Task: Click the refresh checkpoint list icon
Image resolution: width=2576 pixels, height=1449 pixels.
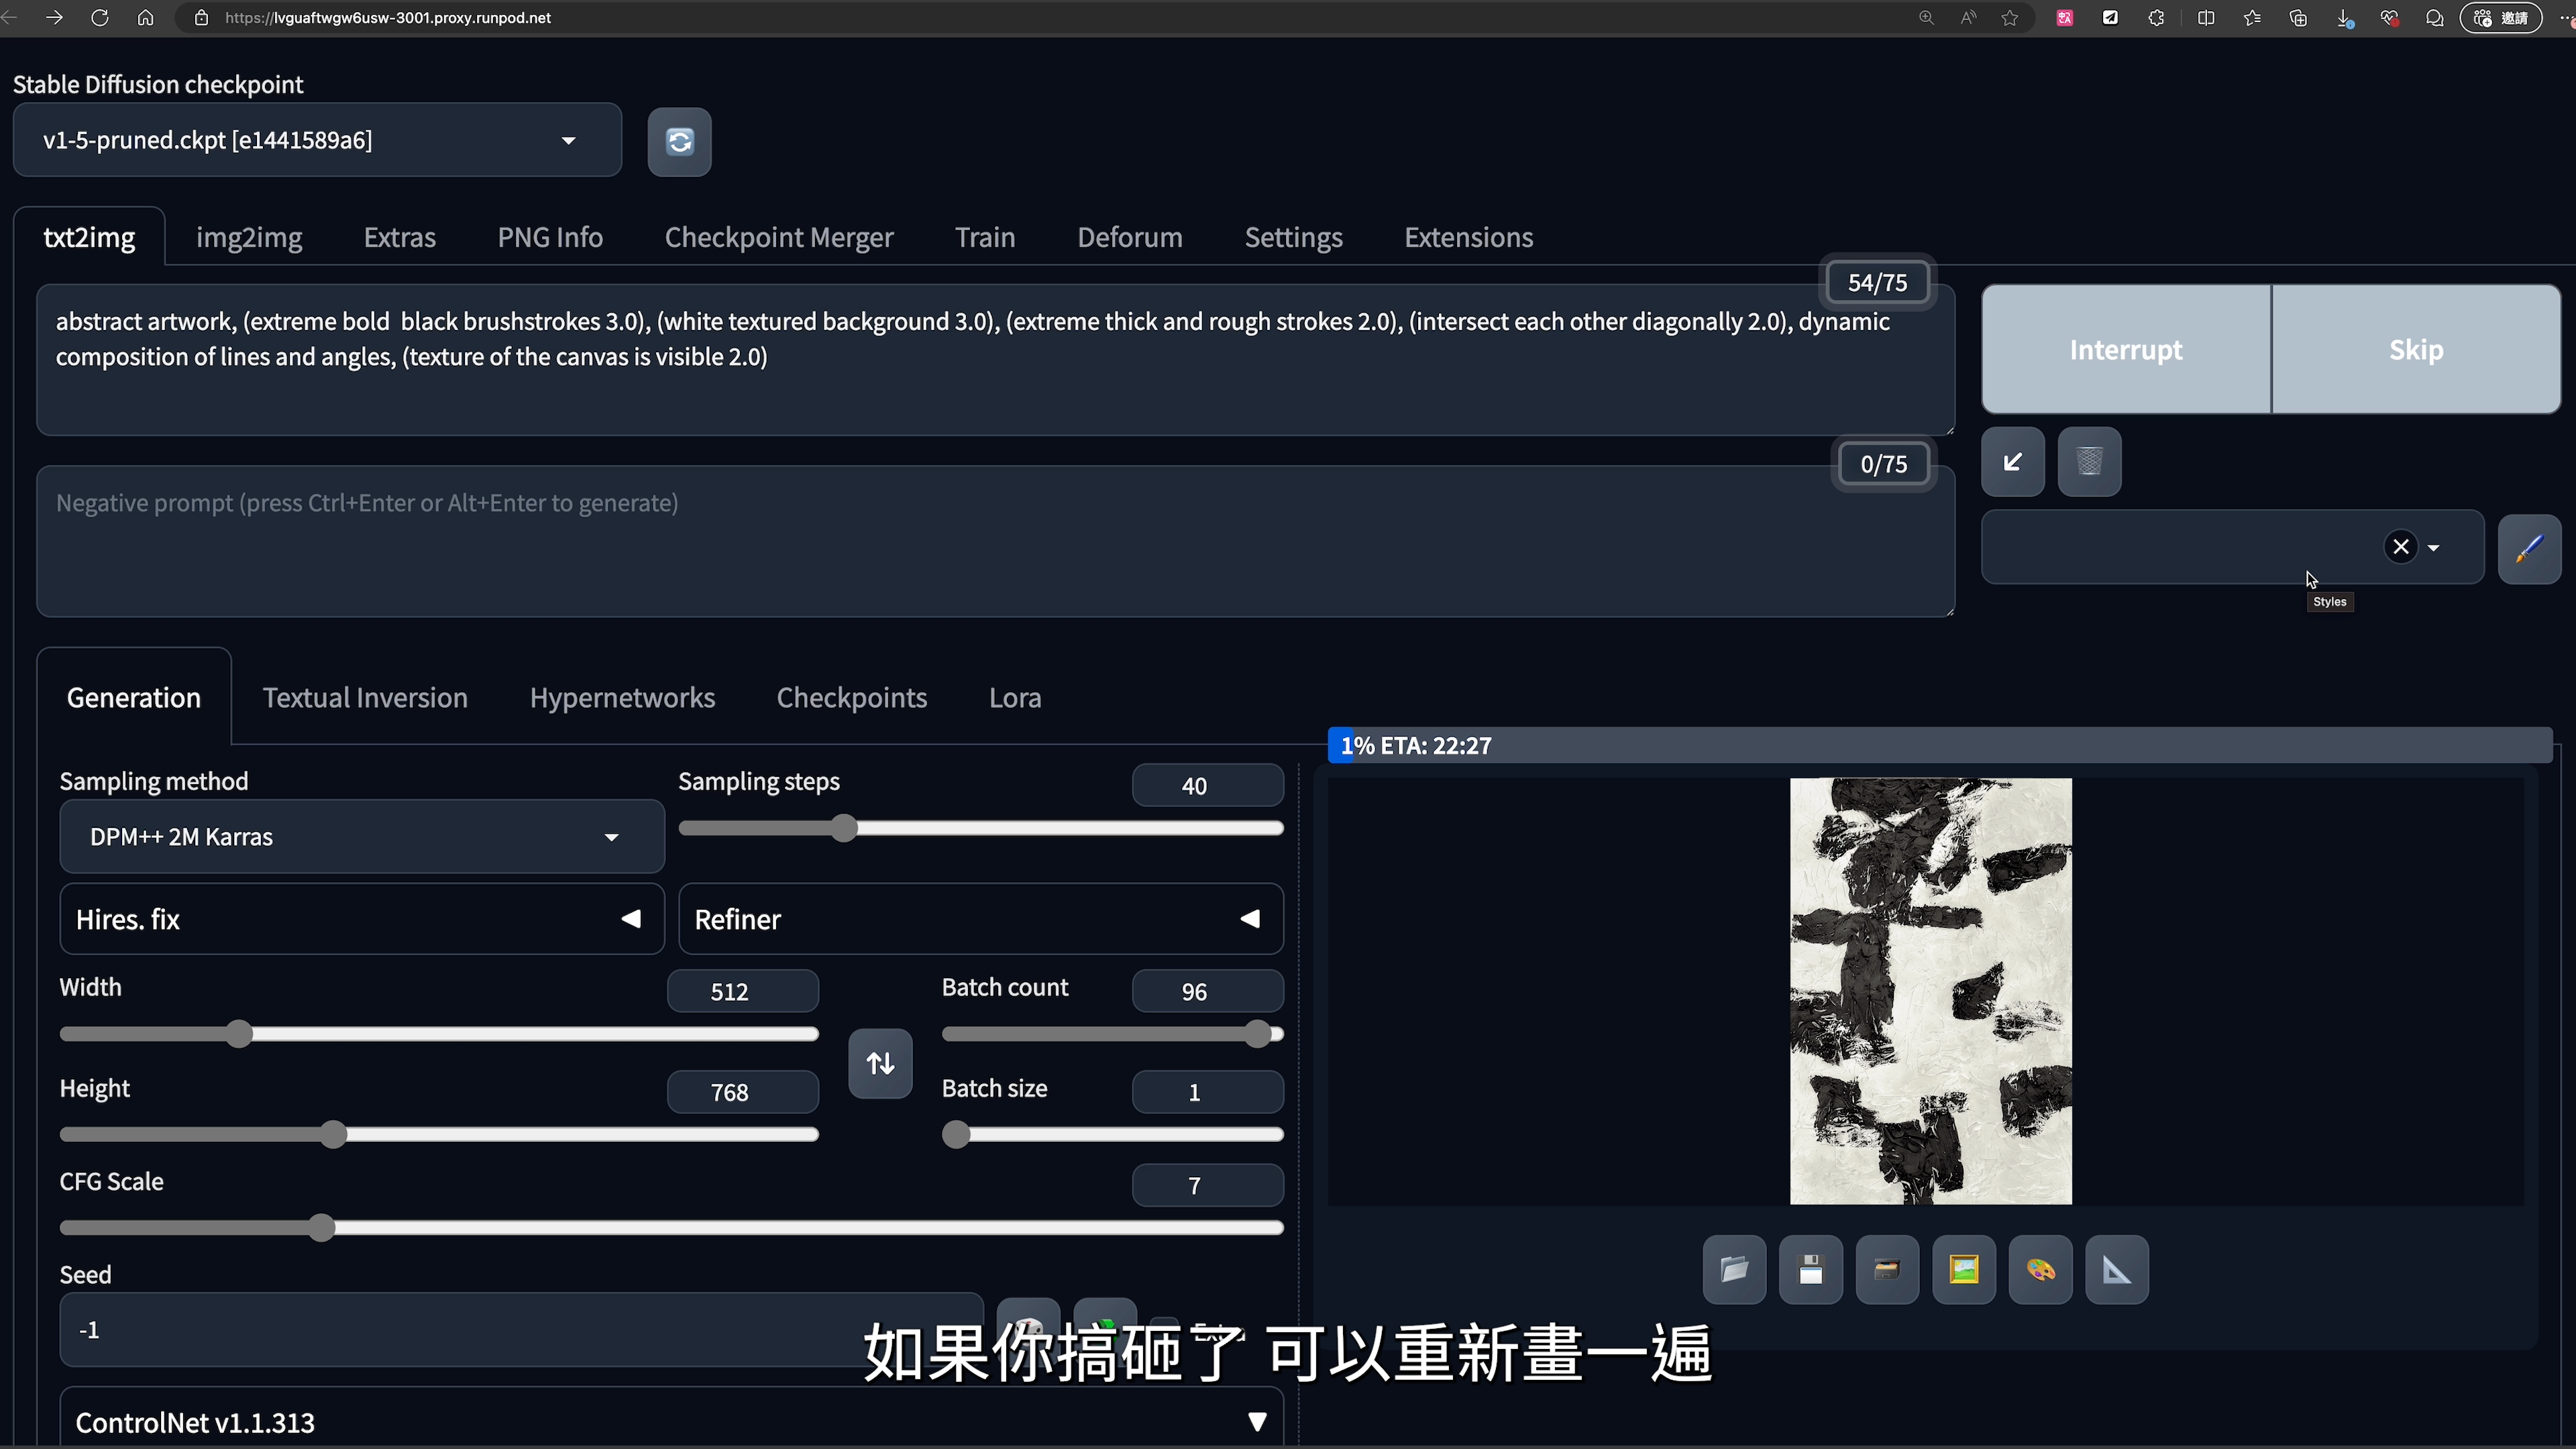Action: click(679, 142)
